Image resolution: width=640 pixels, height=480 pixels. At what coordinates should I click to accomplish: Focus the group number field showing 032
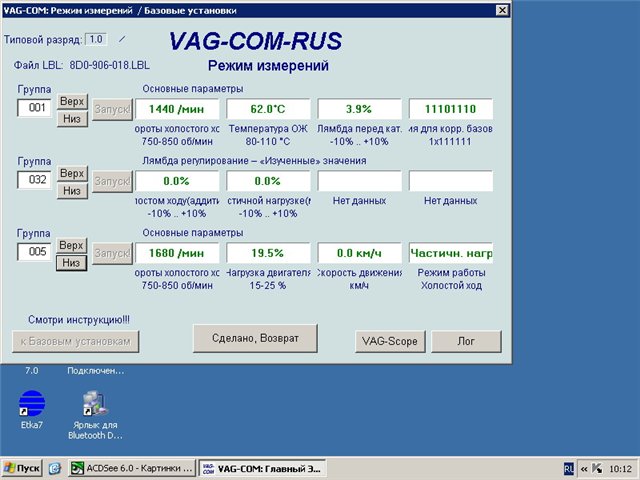pyautogui.click(x=34, y=180)
